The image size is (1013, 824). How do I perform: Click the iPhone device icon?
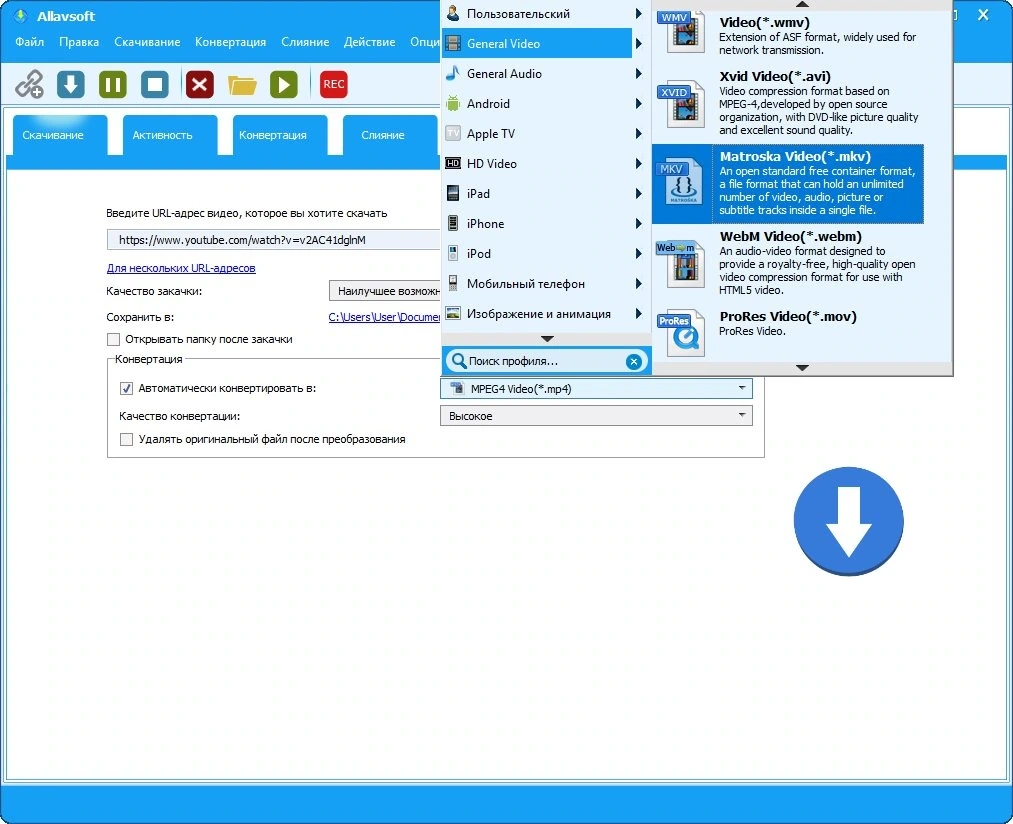tap(454, 223)
